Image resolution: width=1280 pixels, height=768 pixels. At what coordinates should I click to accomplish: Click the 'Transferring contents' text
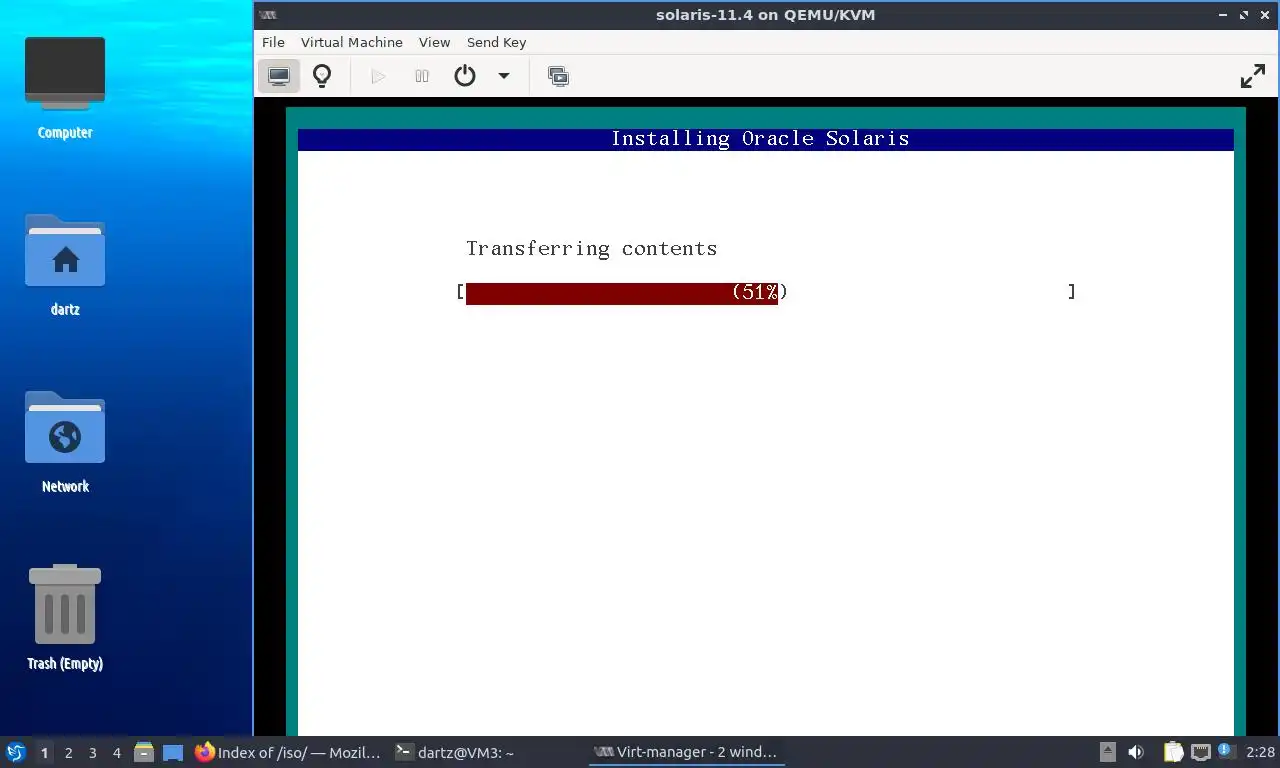591,249
